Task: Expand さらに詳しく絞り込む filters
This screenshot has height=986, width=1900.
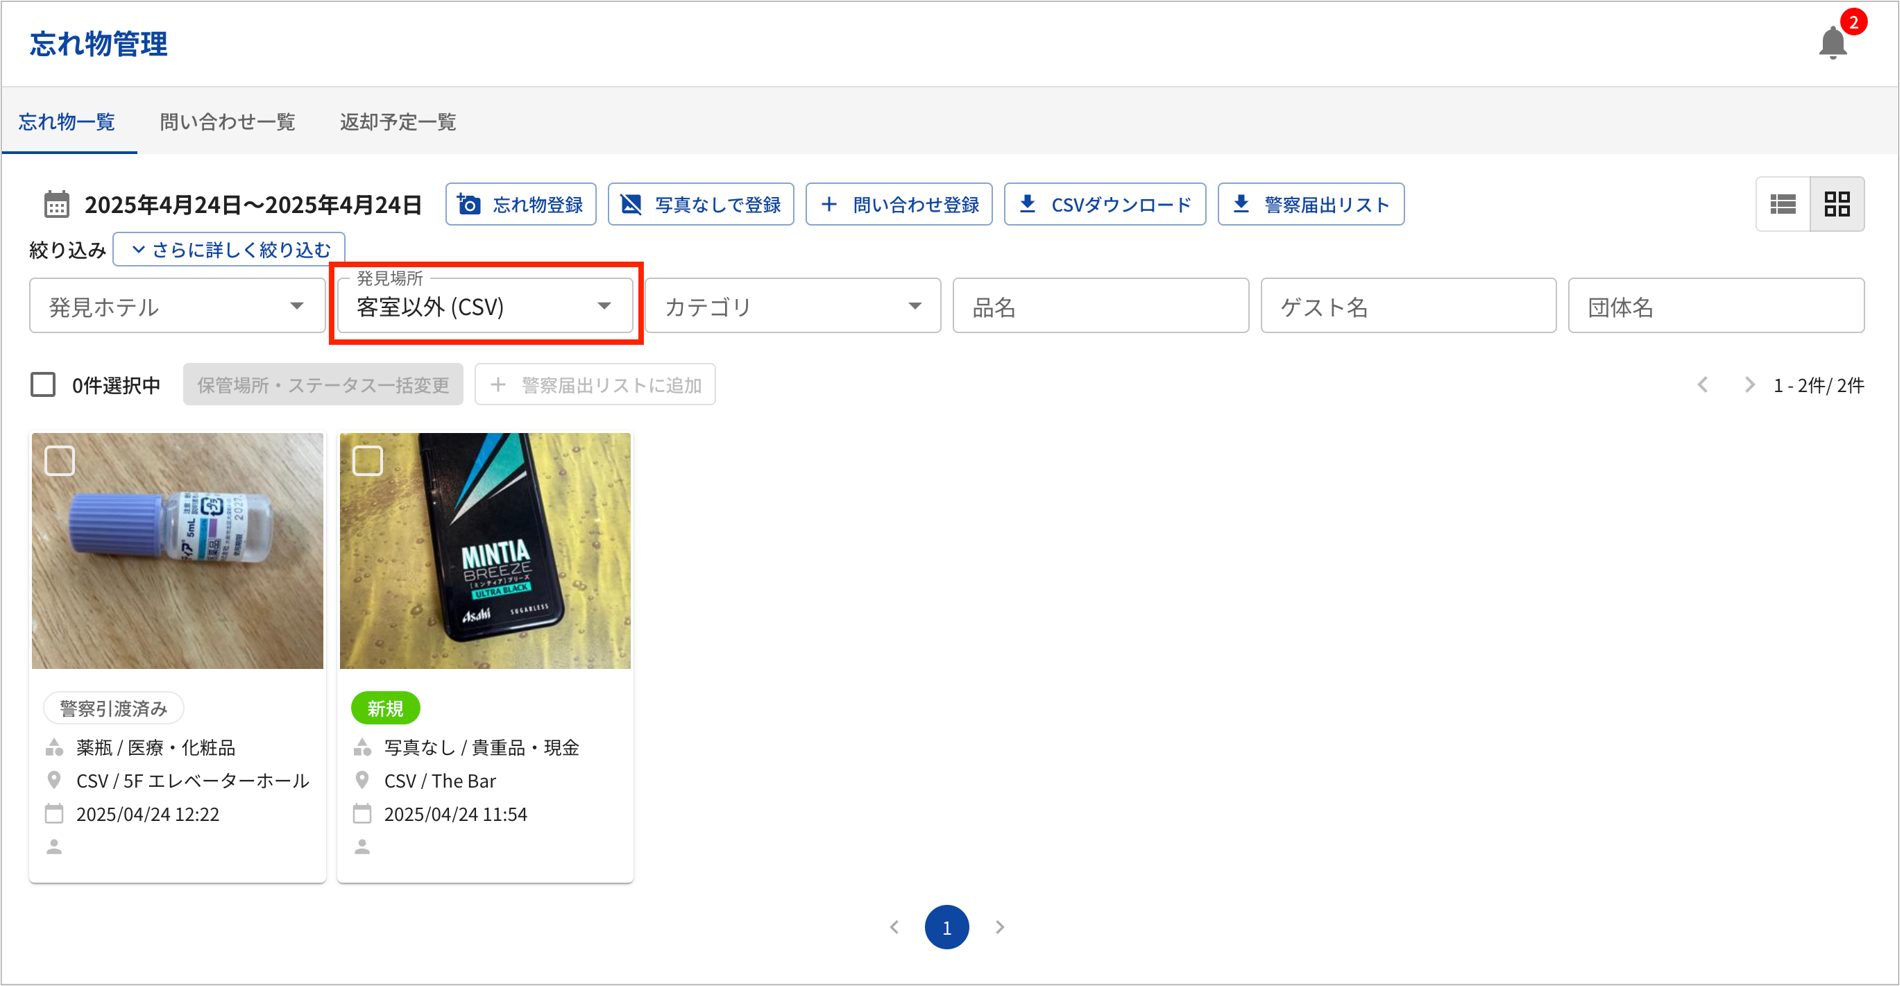Action: pos(229,250)
